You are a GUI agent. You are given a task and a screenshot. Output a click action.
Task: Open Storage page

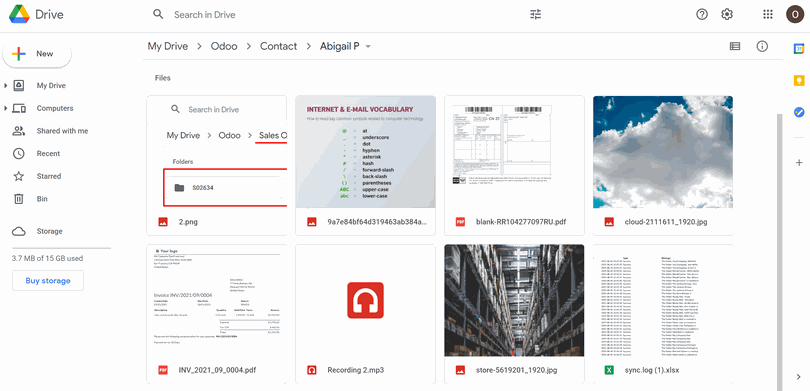pyautogui.click(x=50, y=231)
